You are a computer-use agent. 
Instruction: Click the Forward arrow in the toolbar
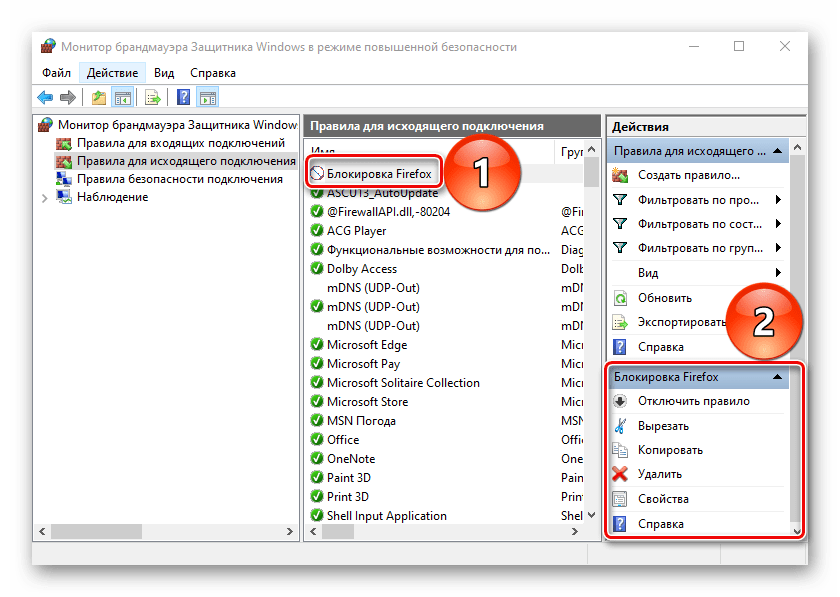point(68,97)
